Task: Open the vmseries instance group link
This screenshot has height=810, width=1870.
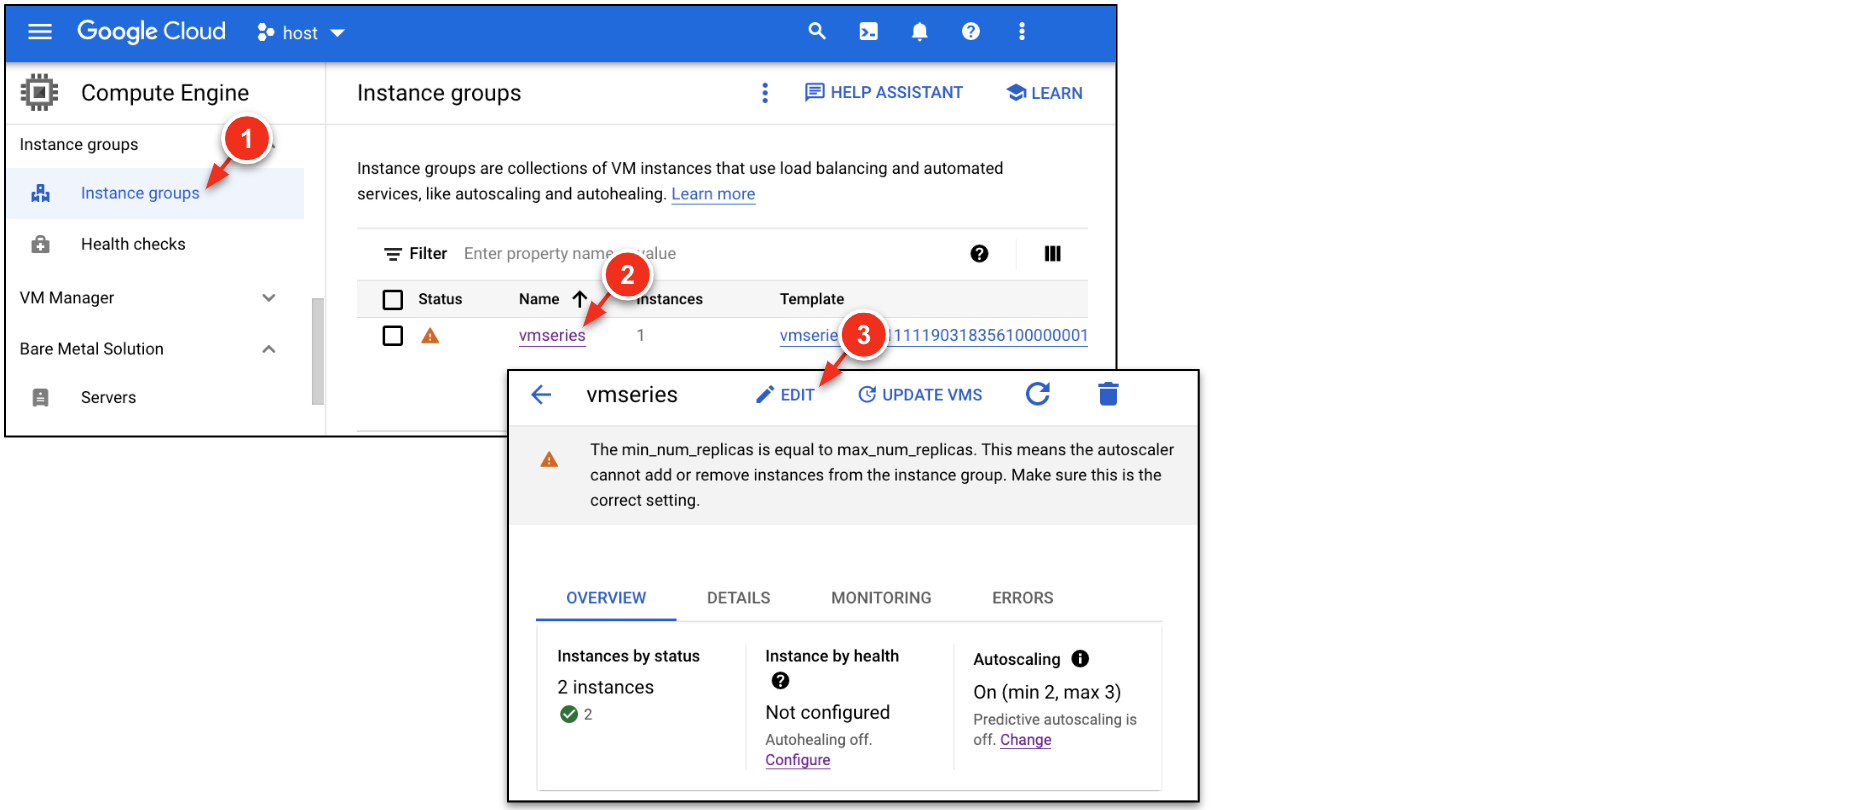Action: click(552, 336)
